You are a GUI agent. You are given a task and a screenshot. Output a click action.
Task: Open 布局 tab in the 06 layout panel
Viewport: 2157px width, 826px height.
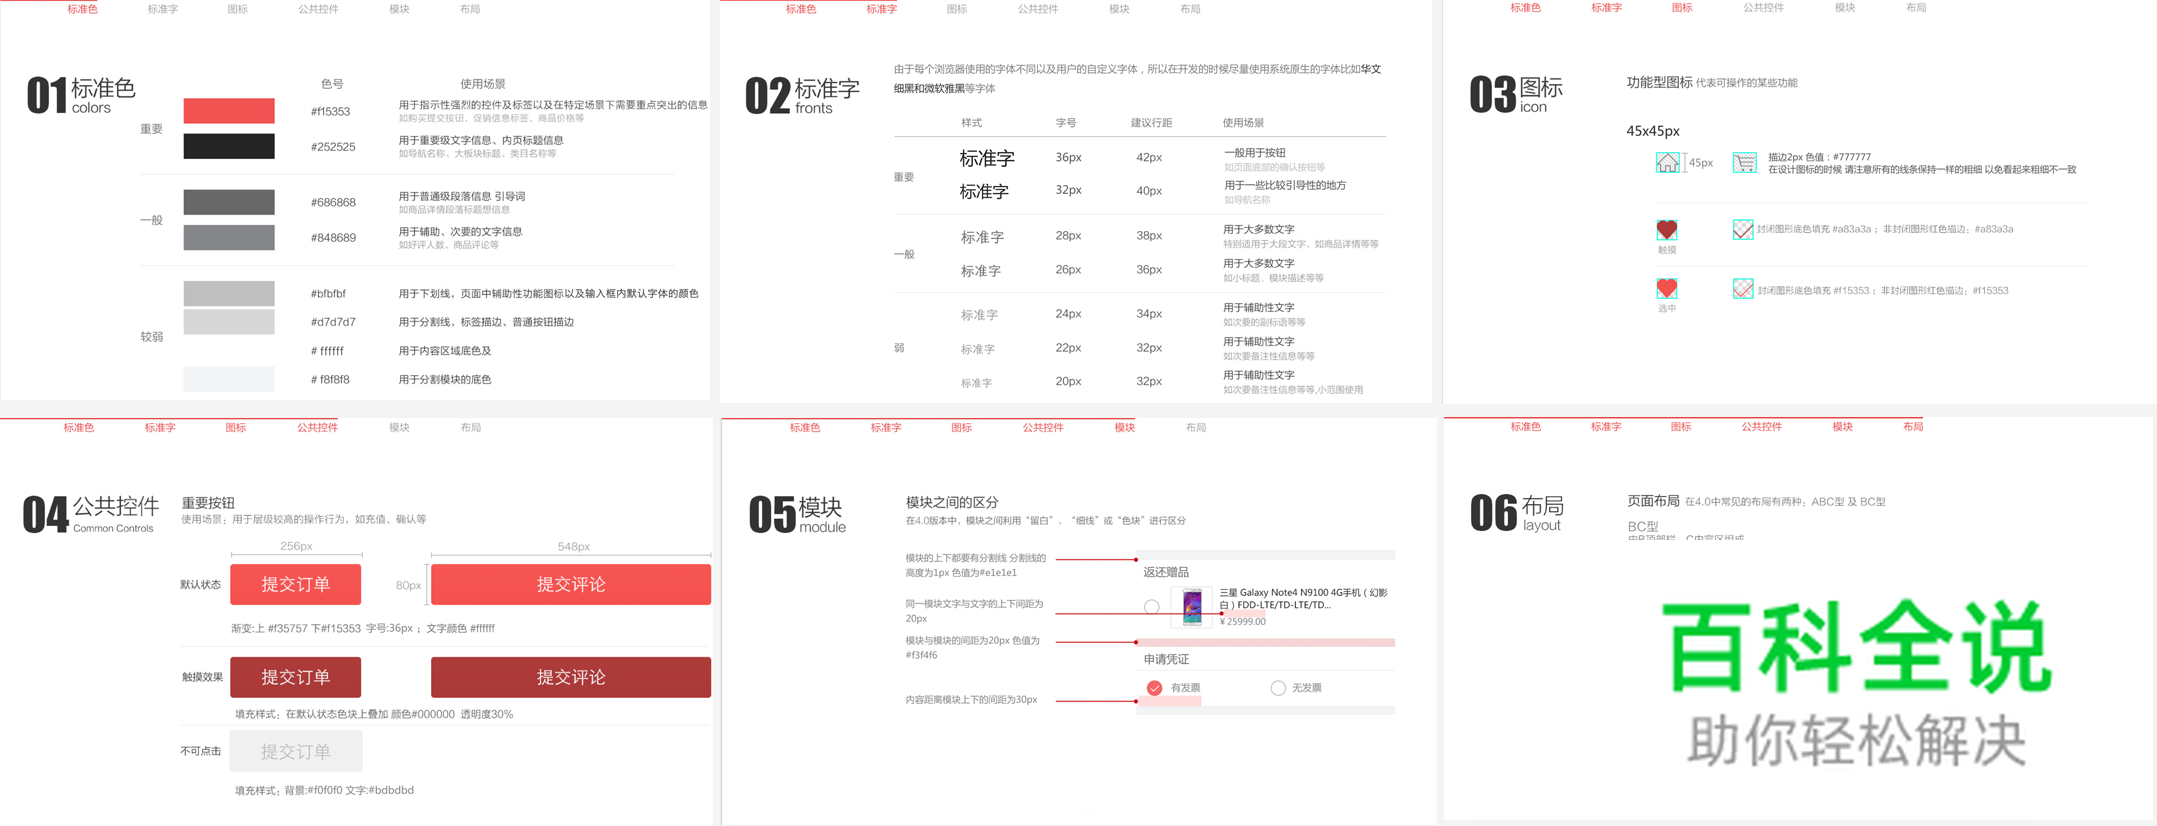click(1913, 427)
